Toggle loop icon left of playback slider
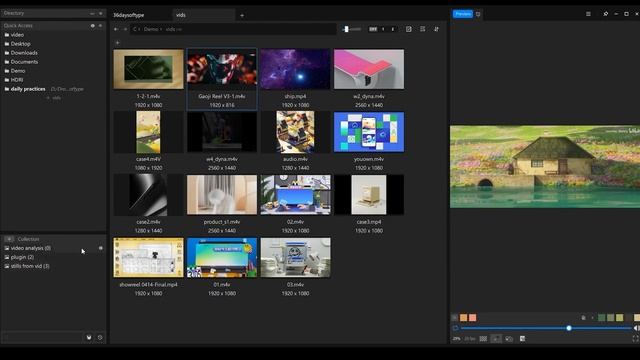 point(456,328)
